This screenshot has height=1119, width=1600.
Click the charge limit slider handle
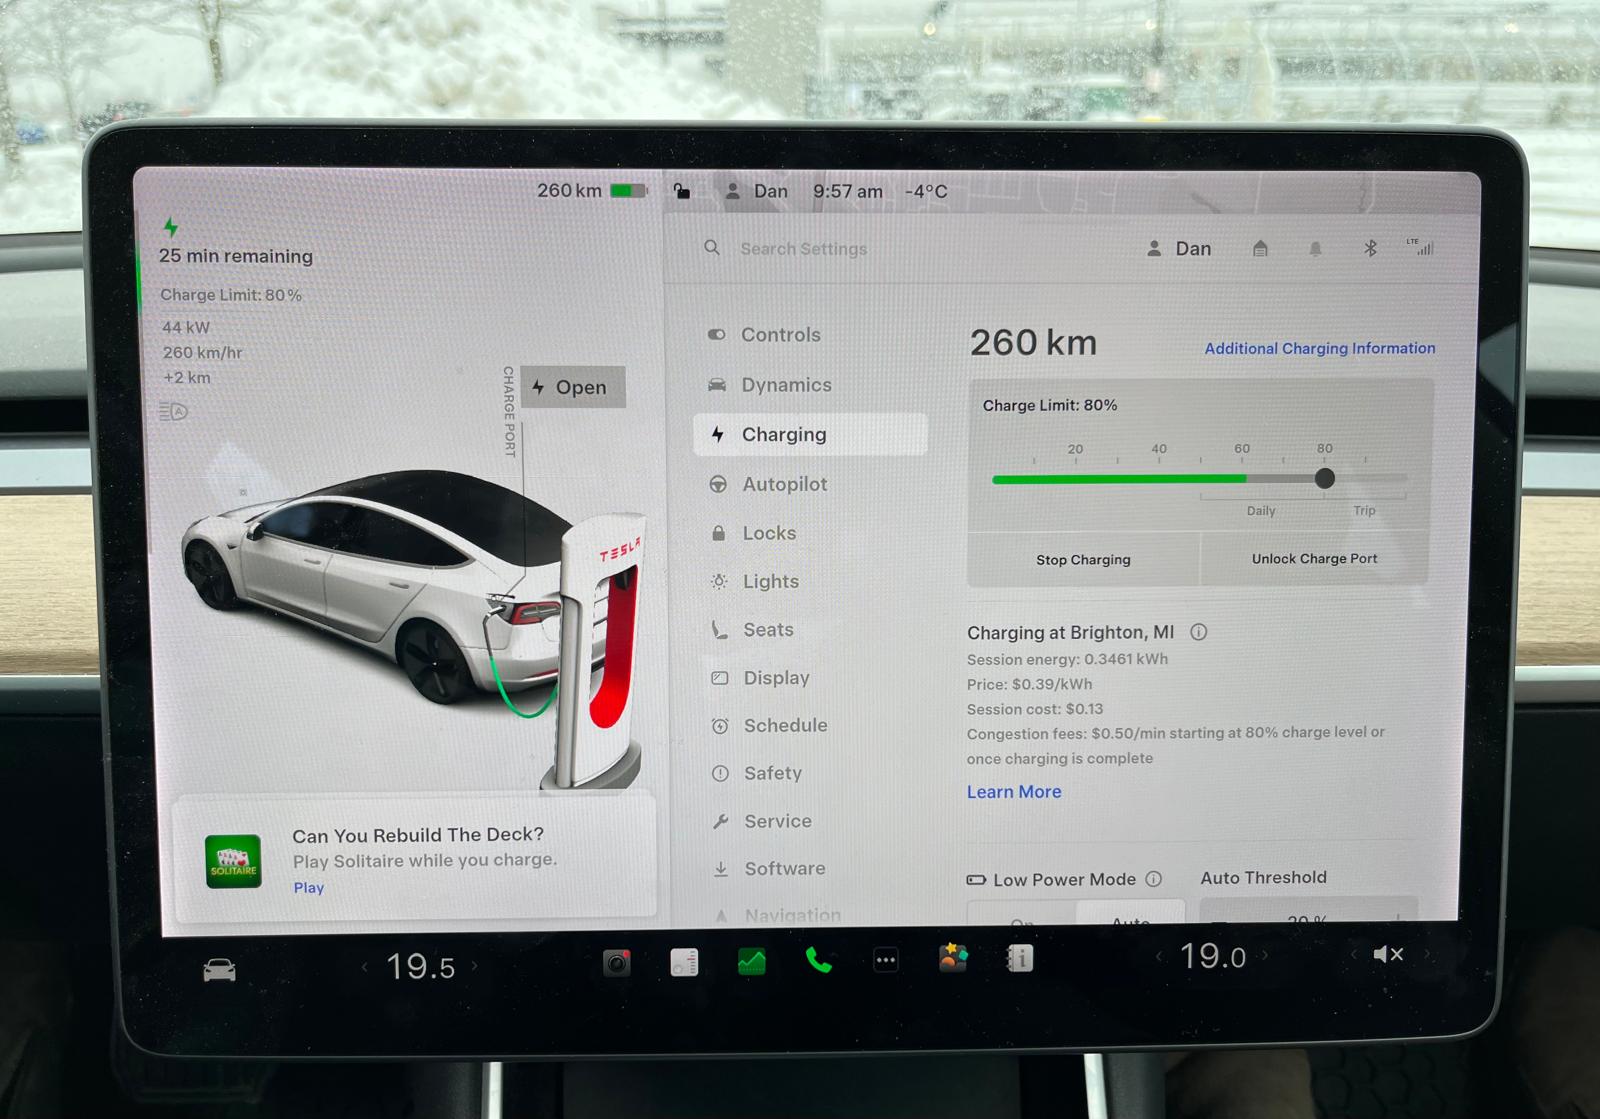click(1324, 479)
